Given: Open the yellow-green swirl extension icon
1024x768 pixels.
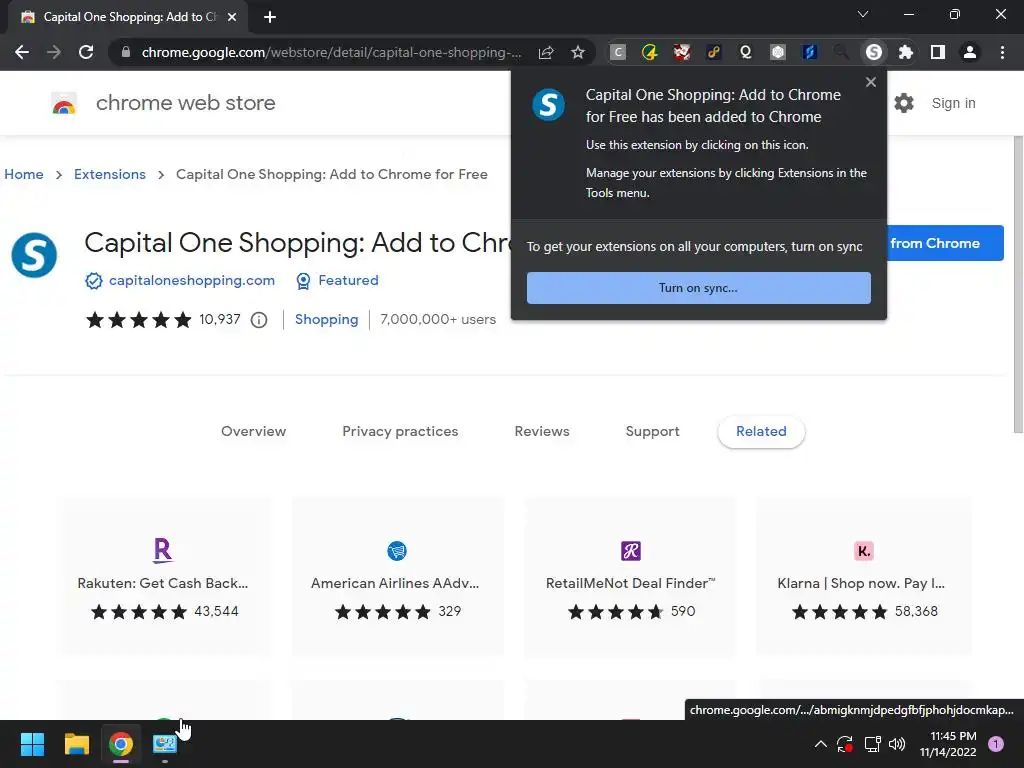Looking at the screenshot, I should point(649,52).
